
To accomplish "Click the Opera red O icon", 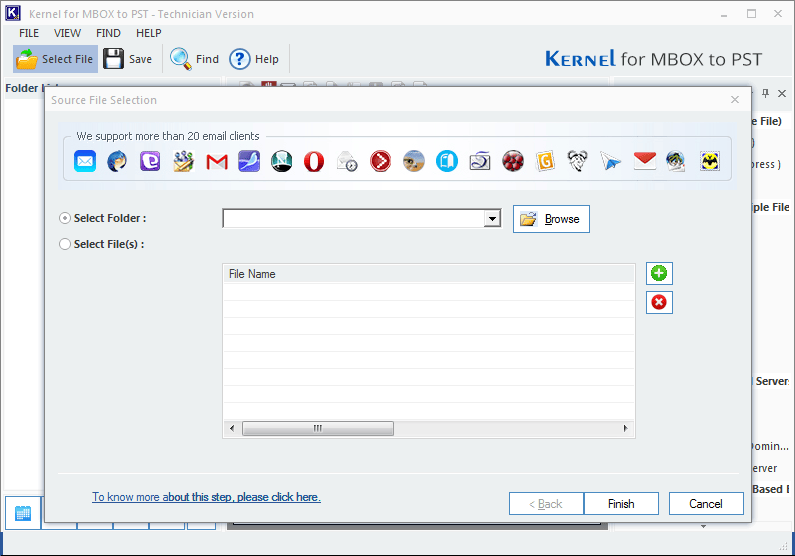I will [314, 162].
